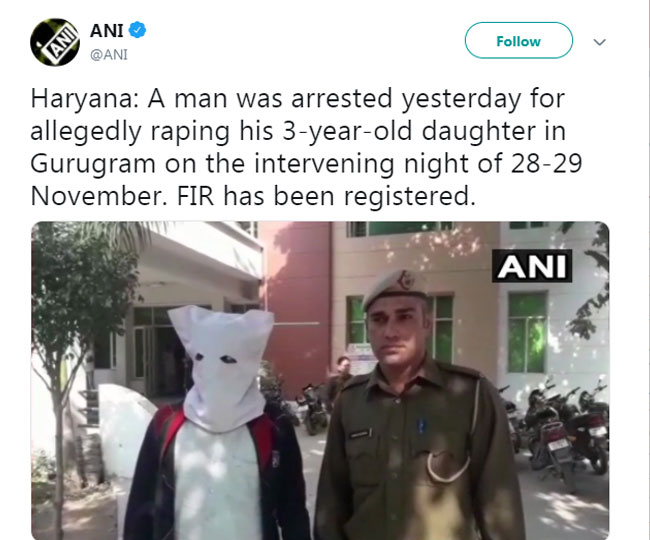Open the ANI profile avatar
Viewport: 650px width, 540px height.
pos(55,42)
